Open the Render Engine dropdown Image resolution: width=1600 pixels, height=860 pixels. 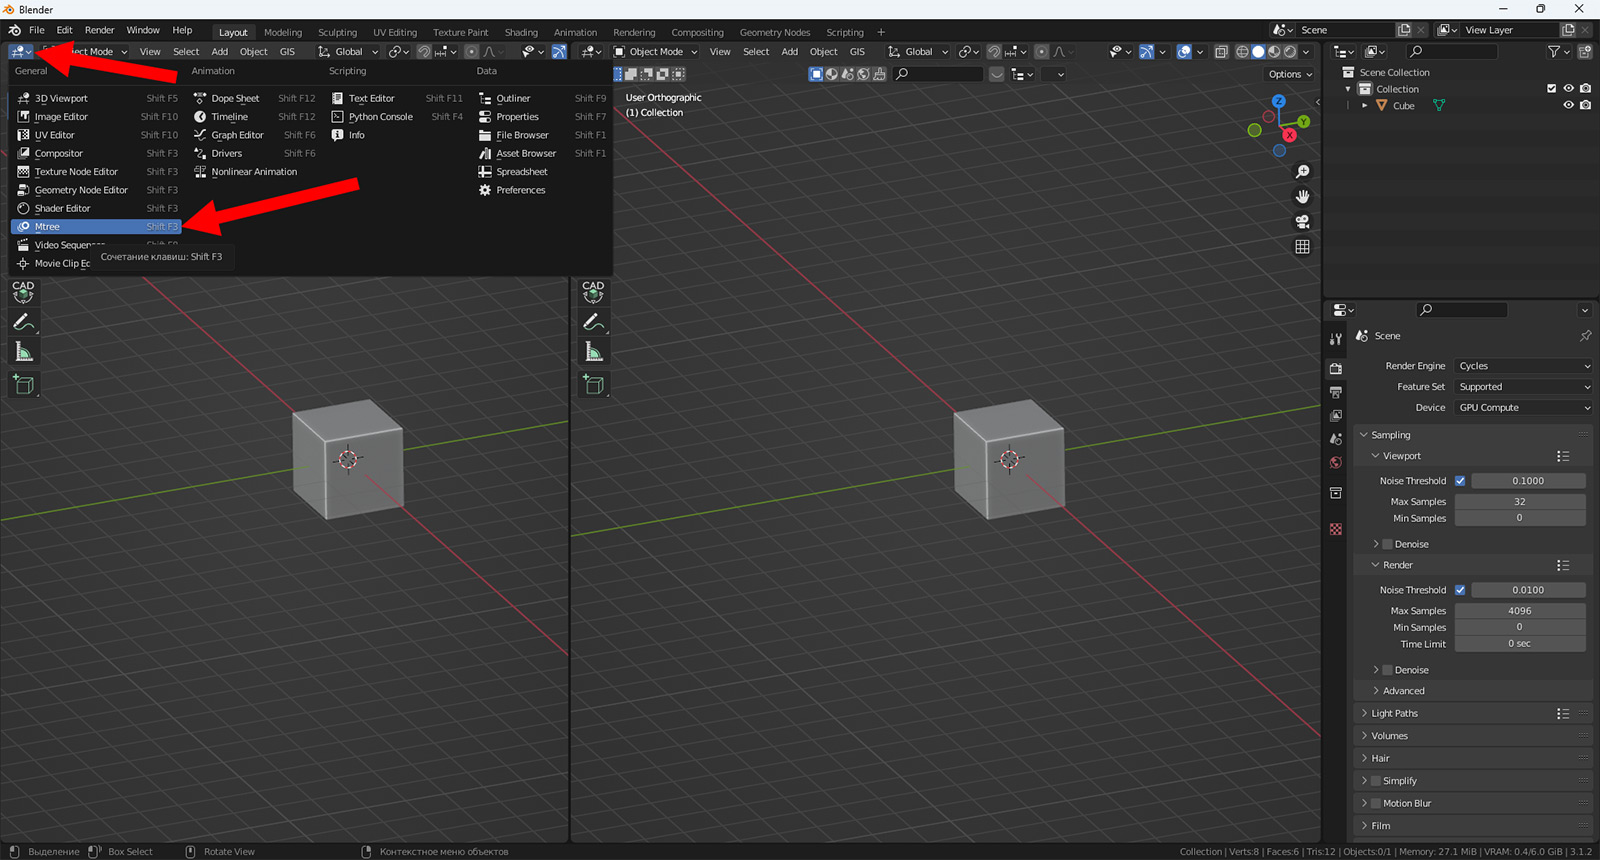coord(1523,366)
